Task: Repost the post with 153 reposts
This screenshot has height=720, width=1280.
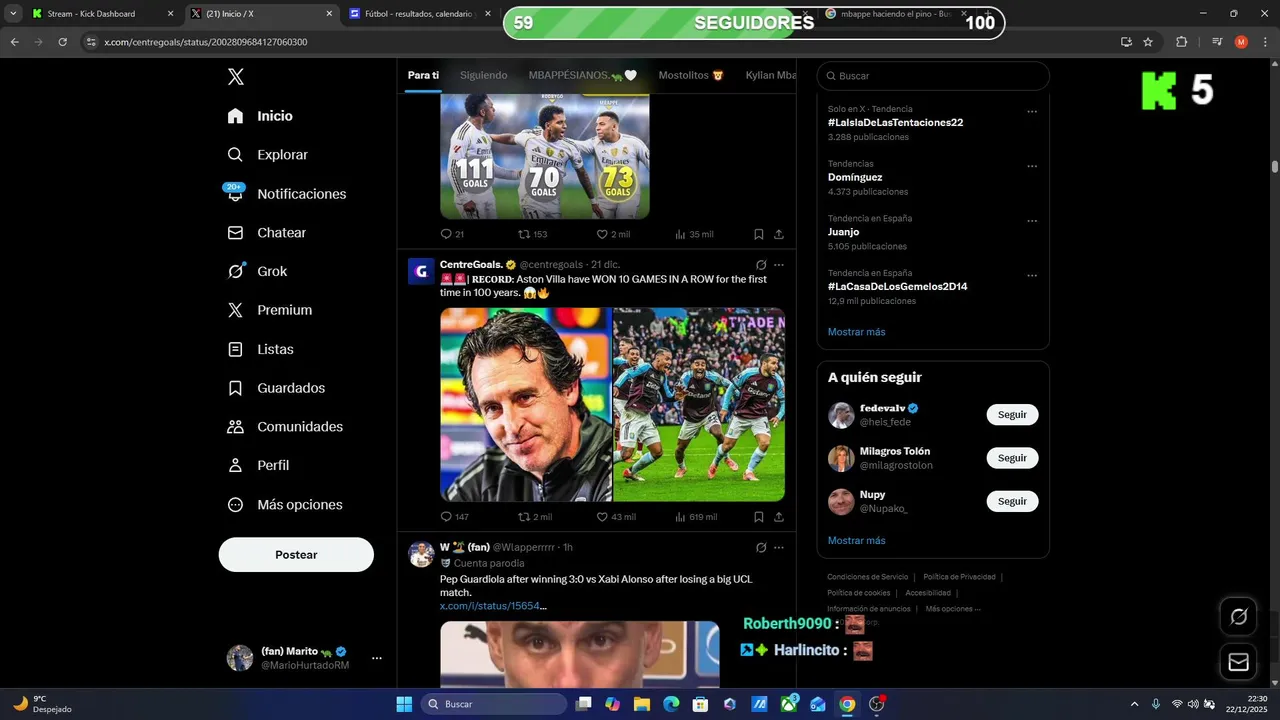Action: (532, 234)
